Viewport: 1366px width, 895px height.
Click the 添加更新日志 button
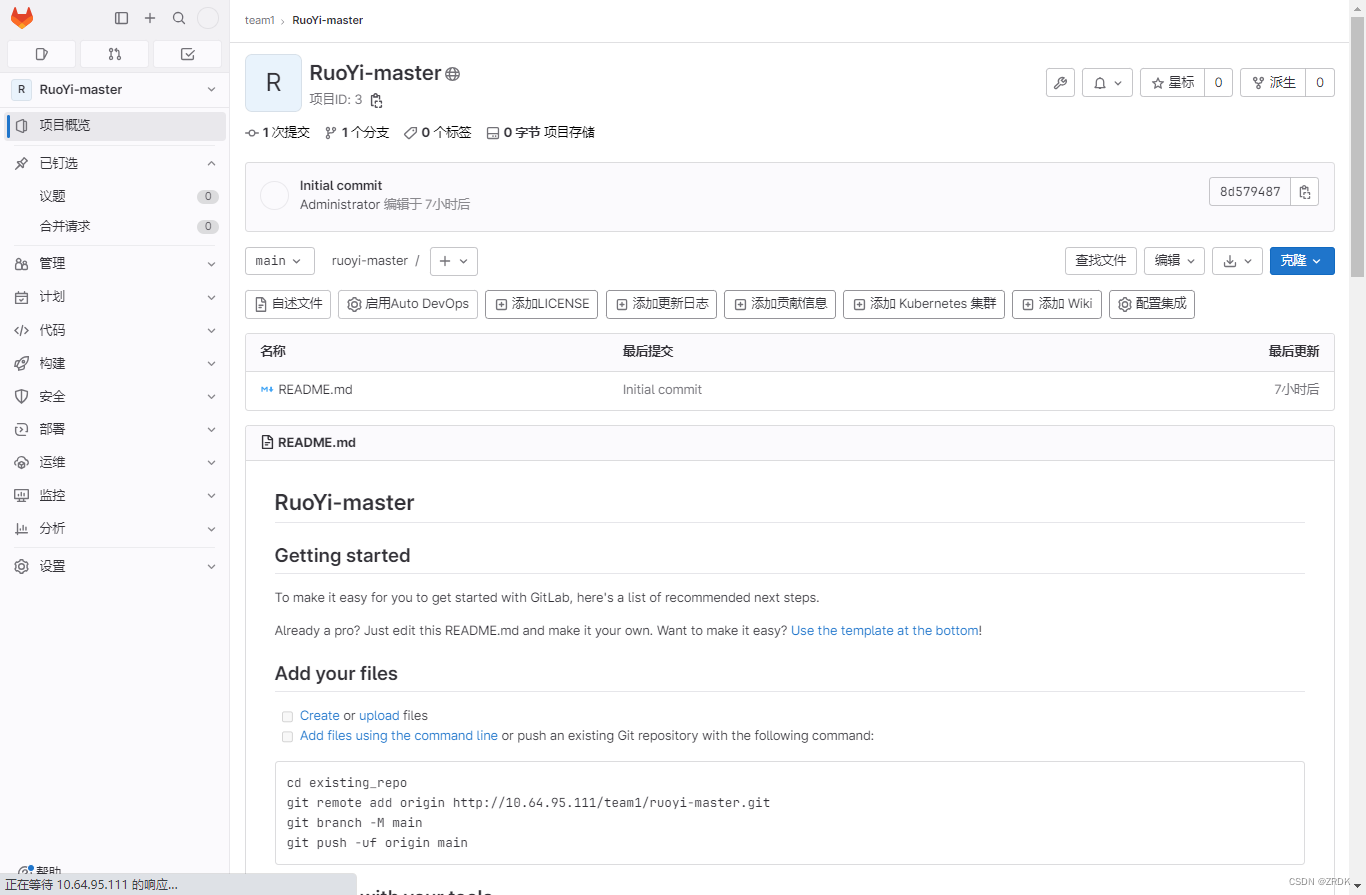(661, 304)
